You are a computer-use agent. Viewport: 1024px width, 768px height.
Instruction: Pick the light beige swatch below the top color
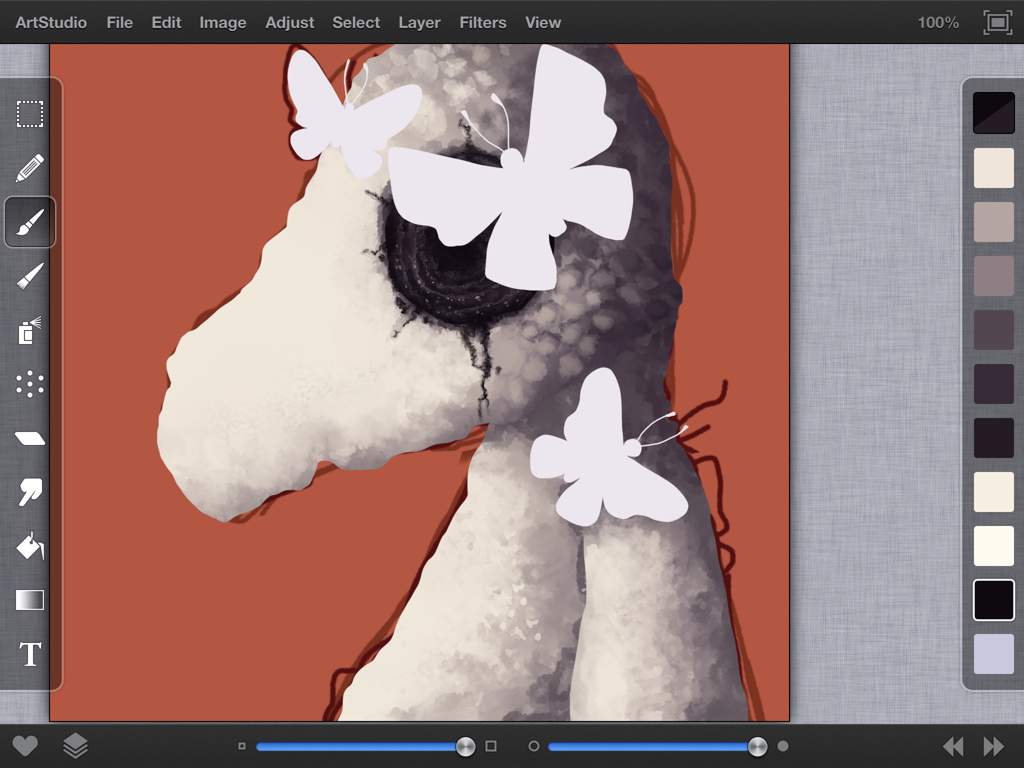click(993, 167)
